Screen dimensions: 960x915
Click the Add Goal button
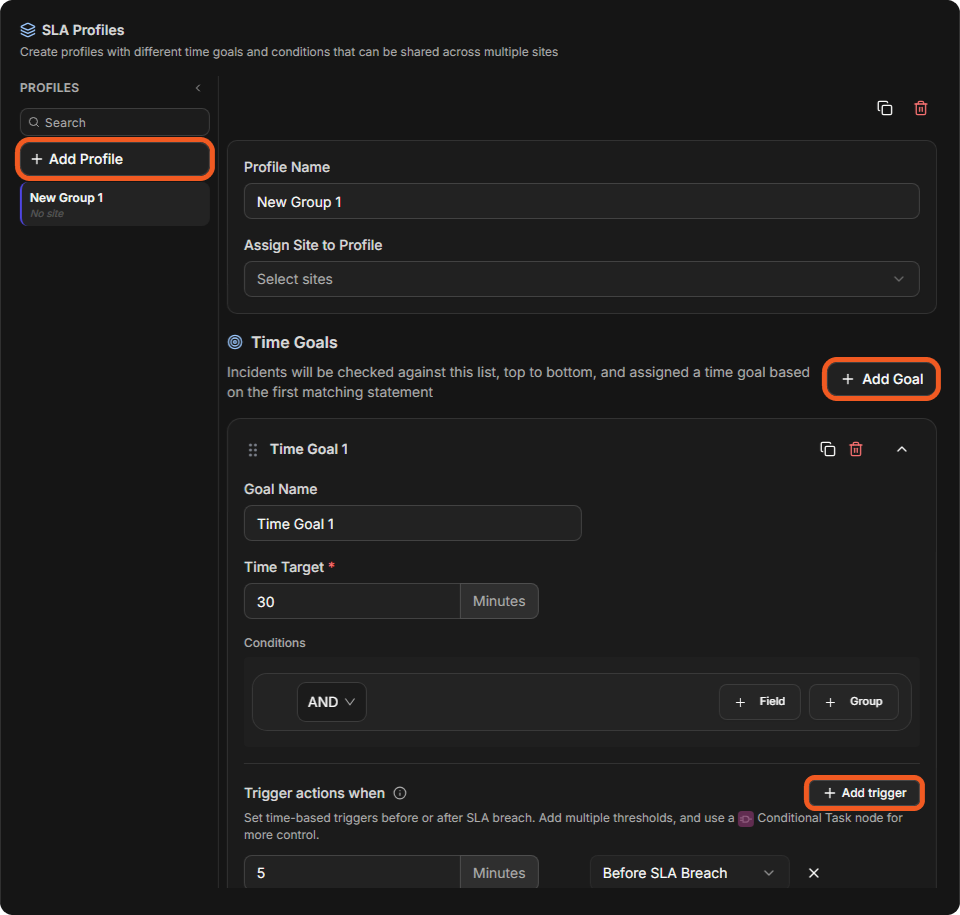point(882,379)
